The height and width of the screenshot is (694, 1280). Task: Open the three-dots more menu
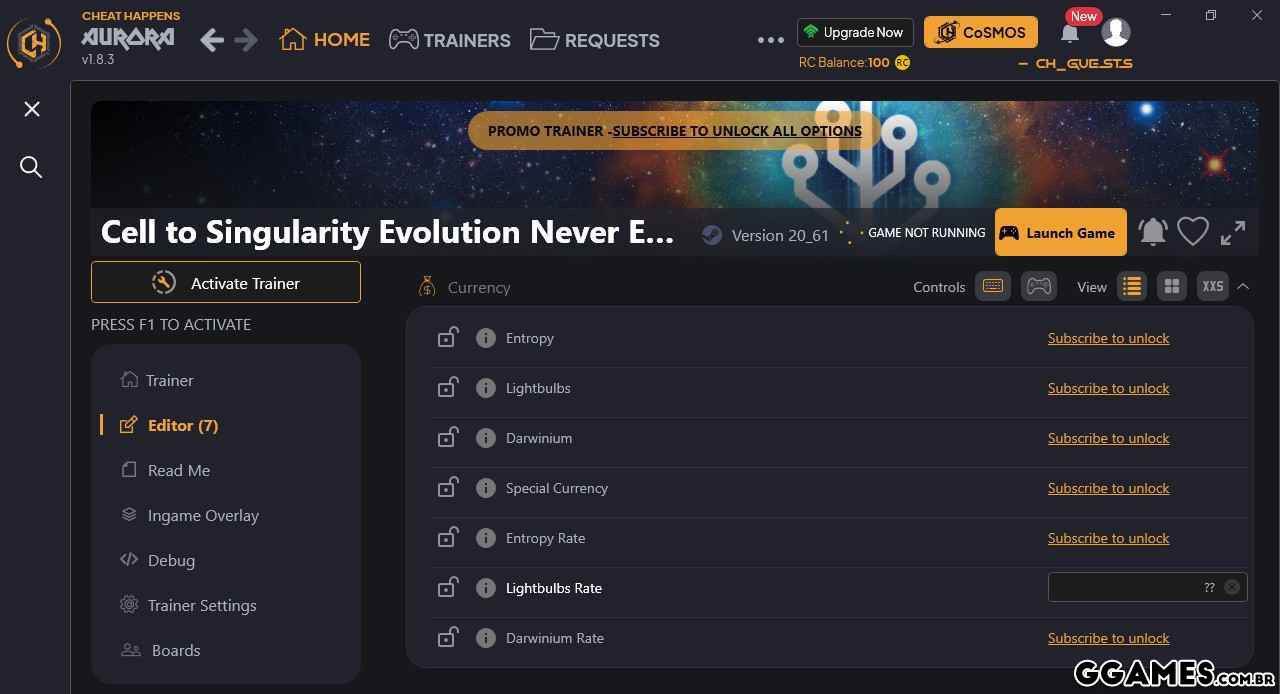(x=771, y=40)
